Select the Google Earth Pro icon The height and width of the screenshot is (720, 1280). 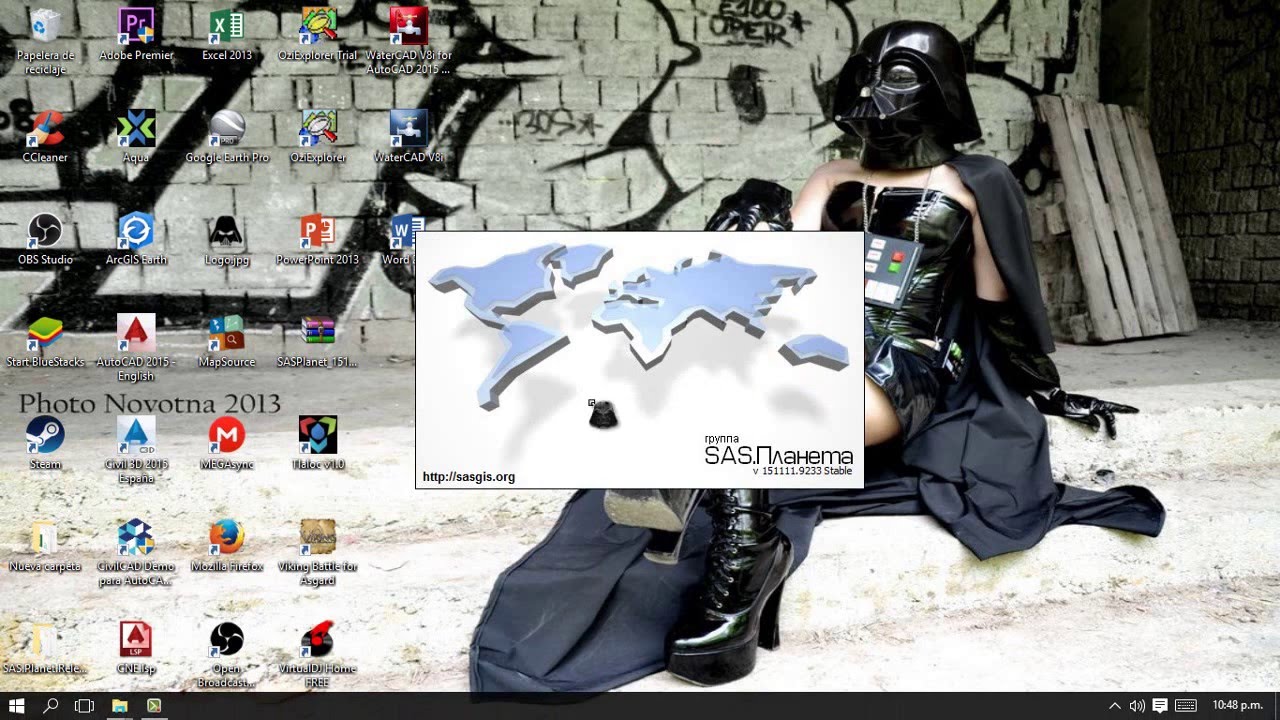tap(227, 137)
